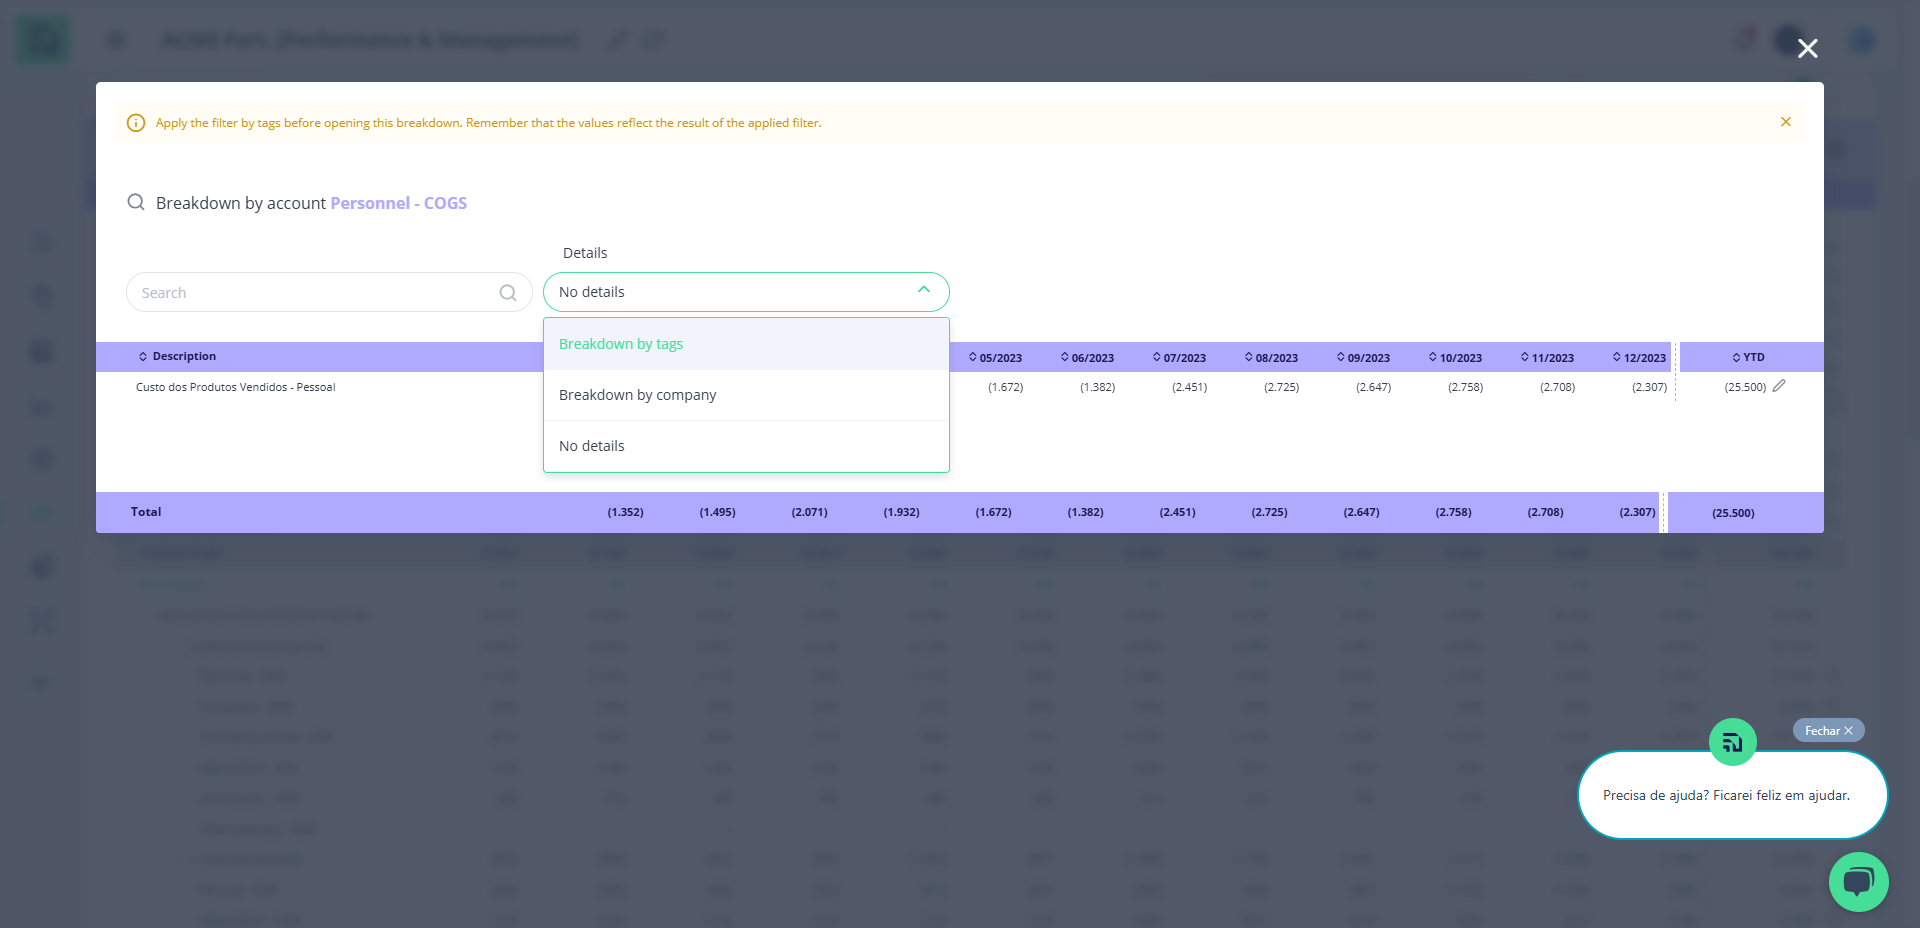The image size is (1920, 928).
Task: Click the Total row label
Action: [x=146, y=512]
